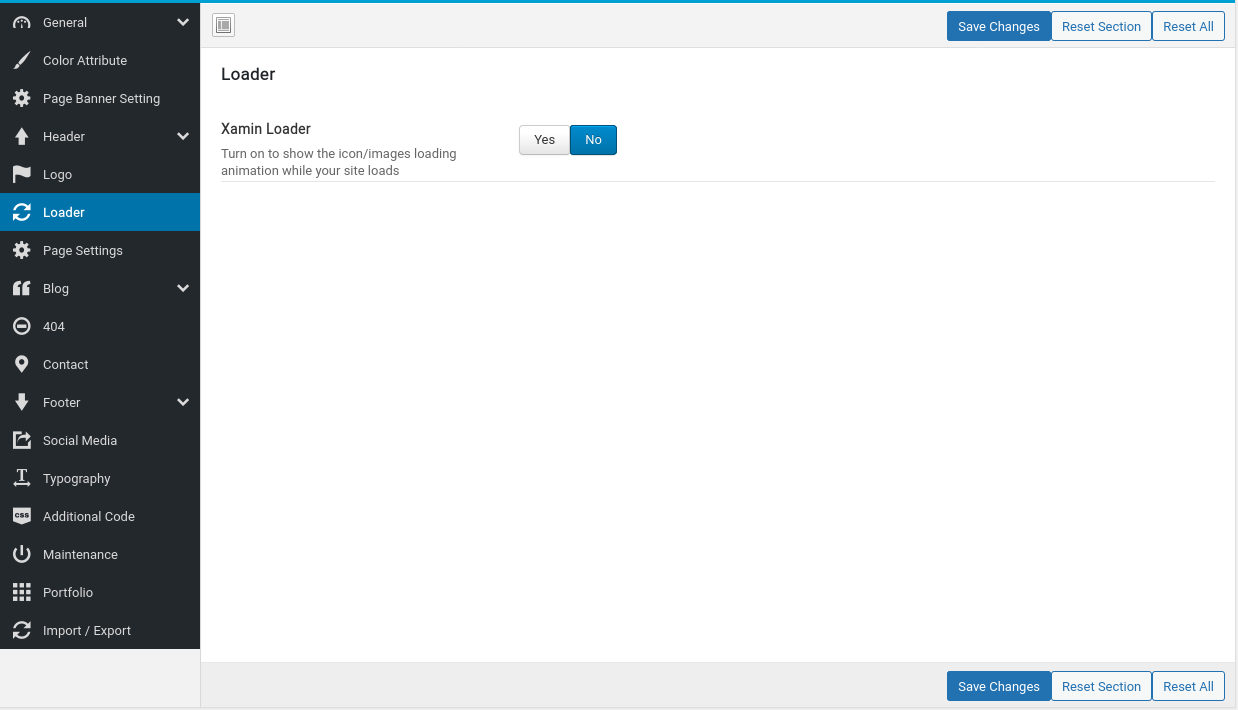Click the Footer down-arrow icon
Screen dimensions: 1238x710
pyautogui.click(x=21, y=402)
